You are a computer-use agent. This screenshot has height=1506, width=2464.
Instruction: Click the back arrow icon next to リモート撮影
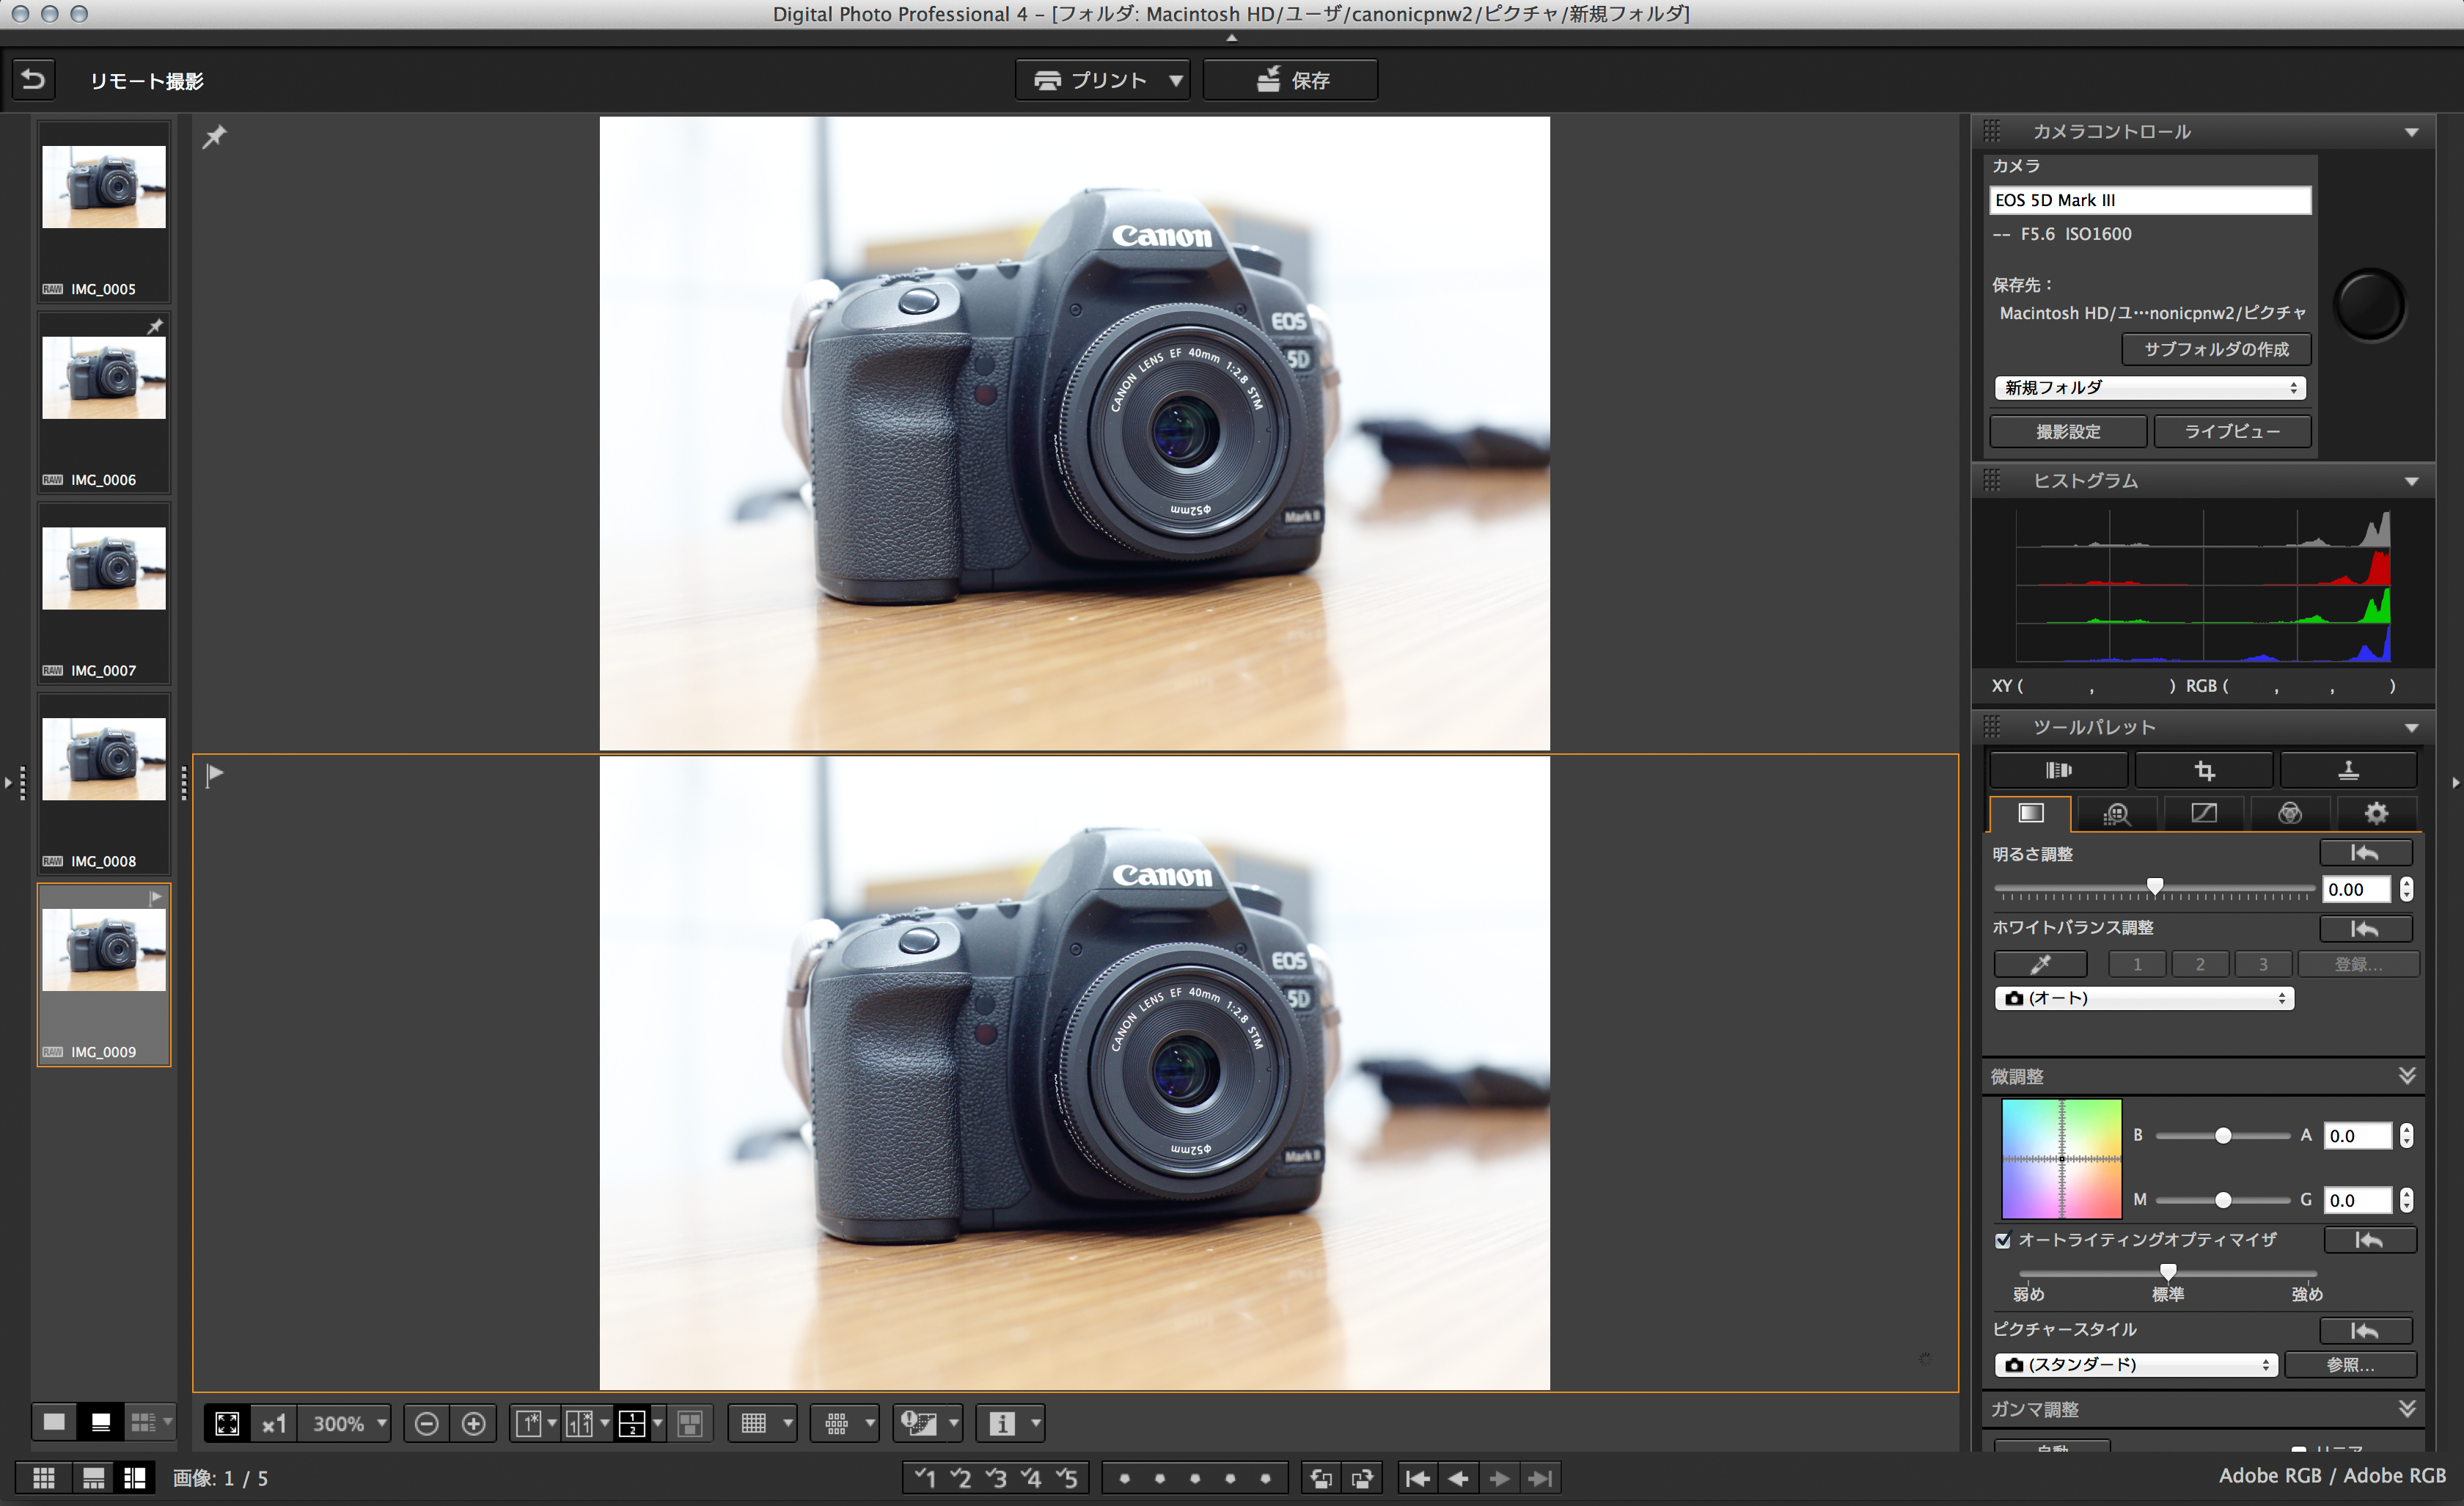click(x=33, y=79)
